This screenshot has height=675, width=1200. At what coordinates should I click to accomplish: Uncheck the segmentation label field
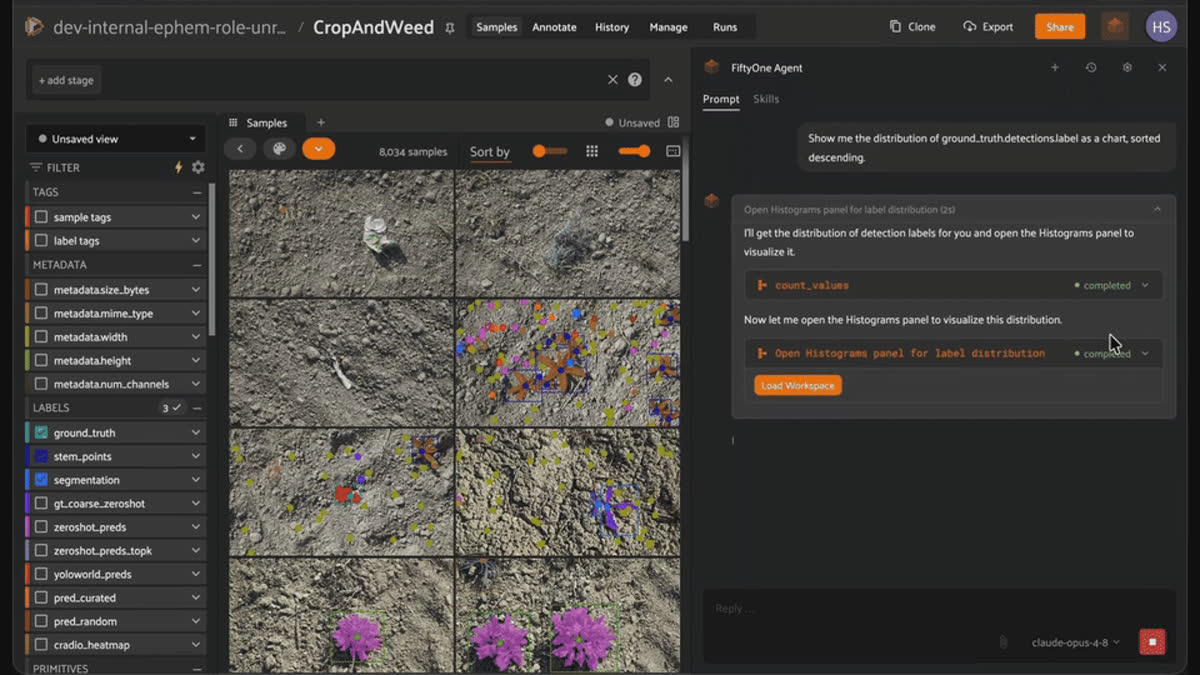pyautogui.click(x=41, y=480)
